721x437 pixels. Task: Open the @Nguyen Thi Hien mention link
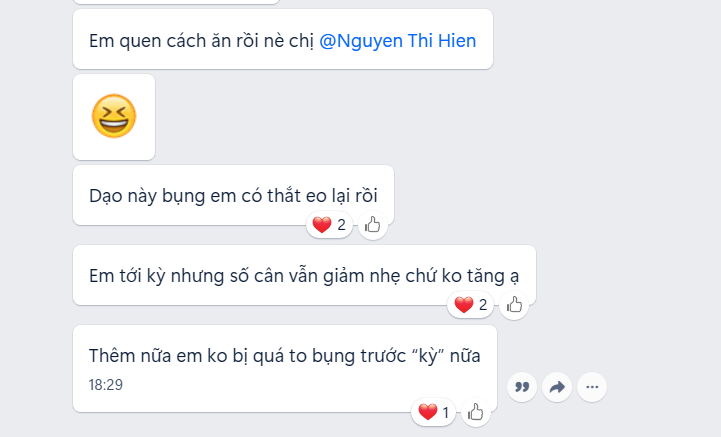(397, 41)
